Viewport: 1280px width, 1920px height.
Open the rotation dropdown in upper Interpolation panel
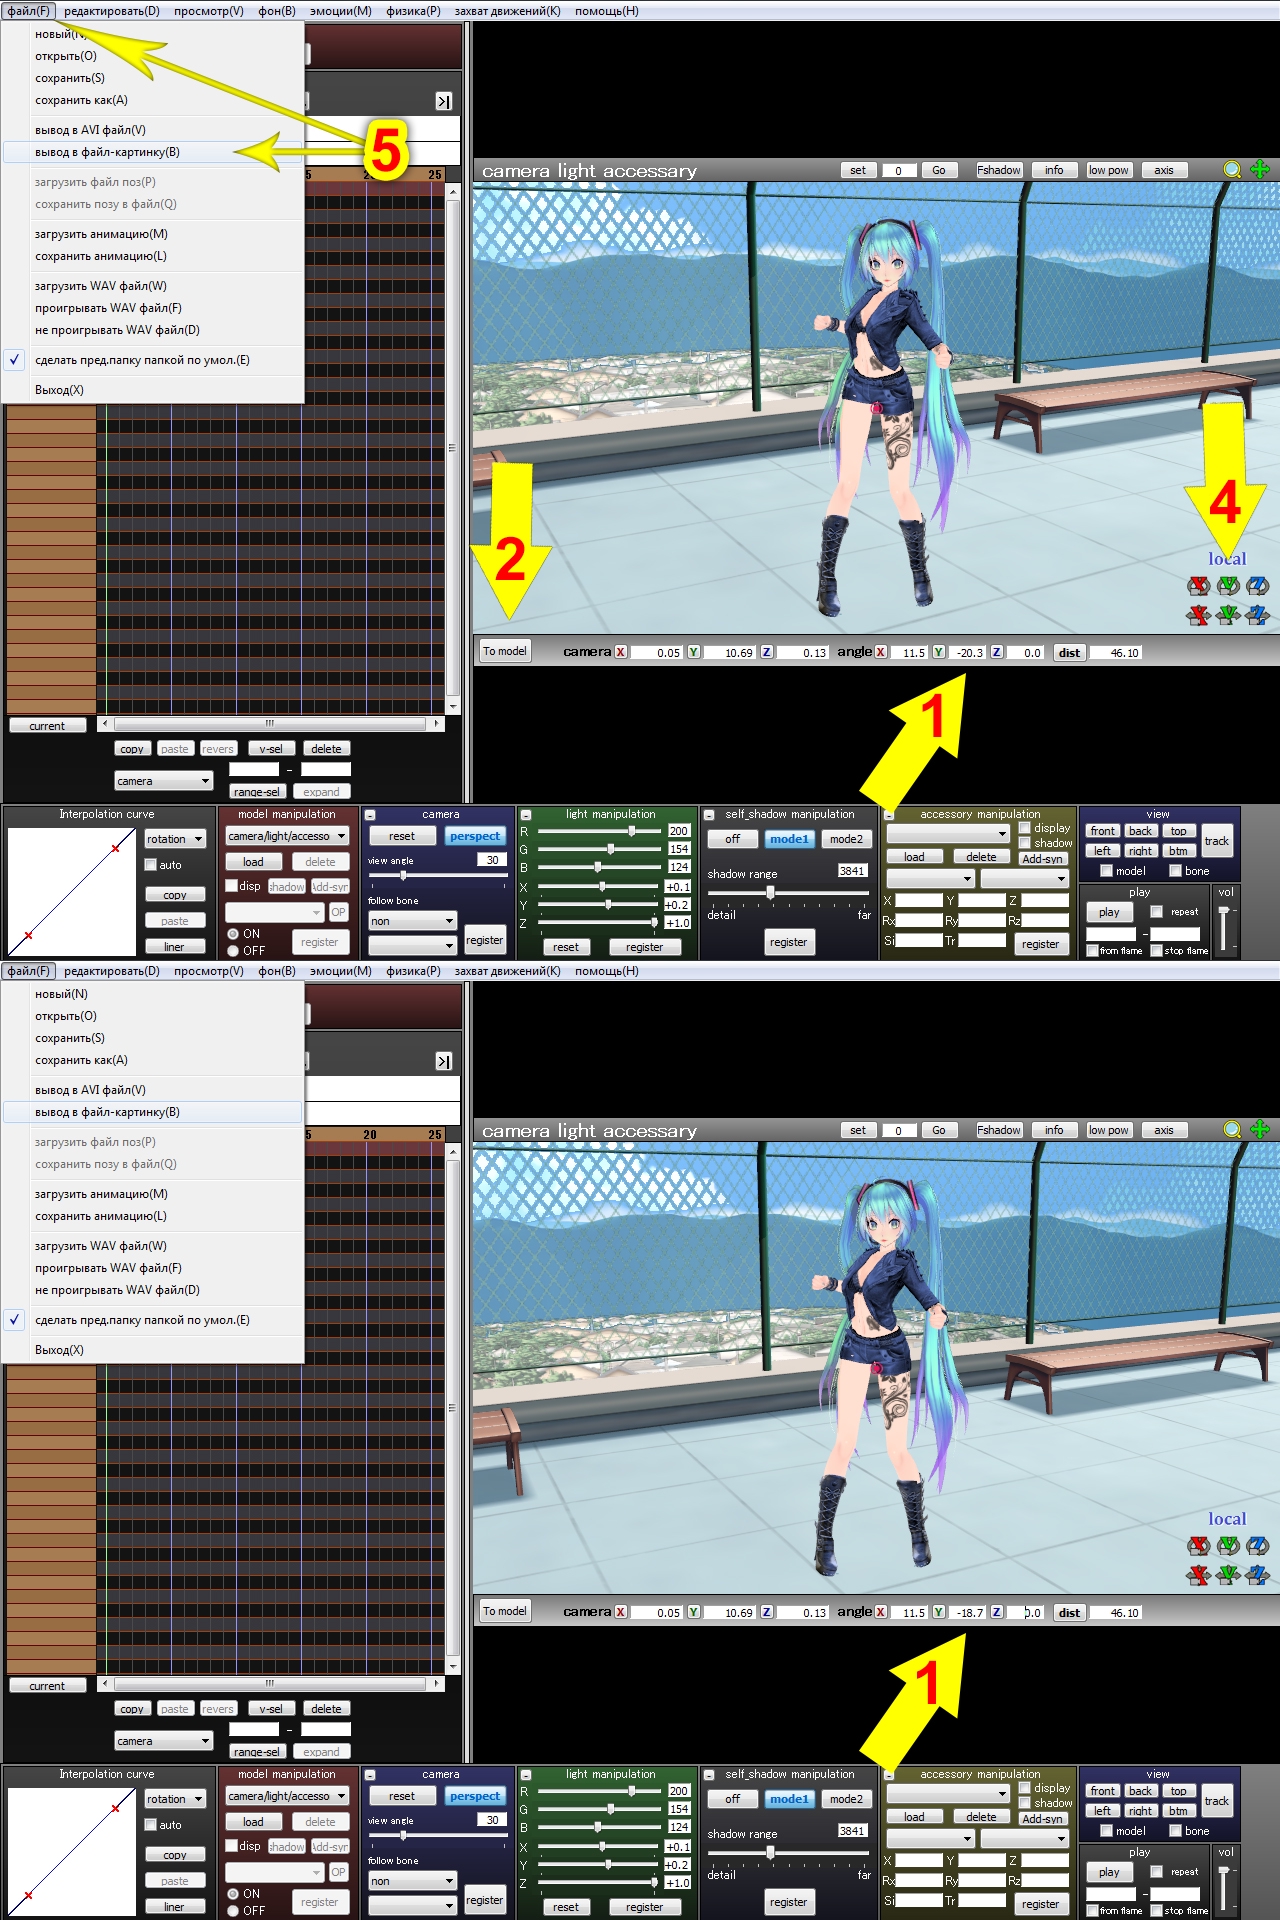[x=175, y=839]
